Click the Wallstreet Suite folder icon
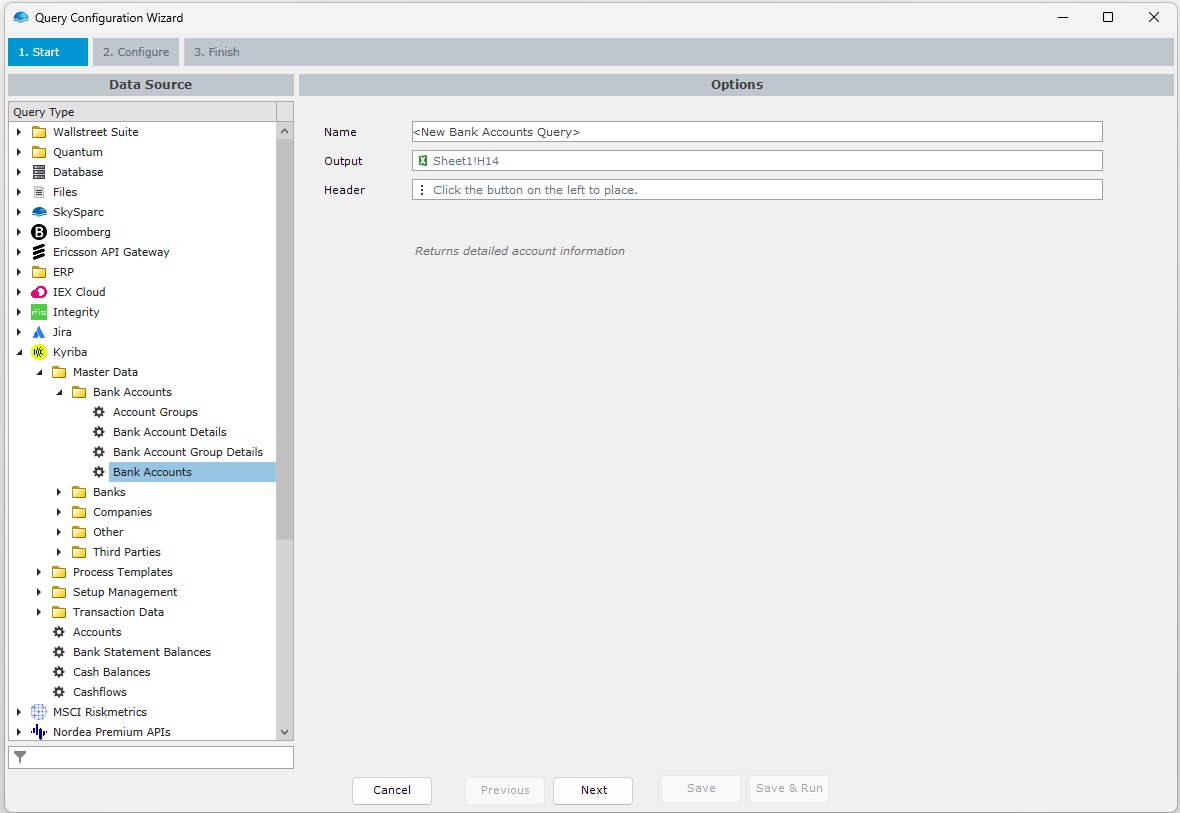The width and height of the screenshot is (1180, 813). click(39, 132)
